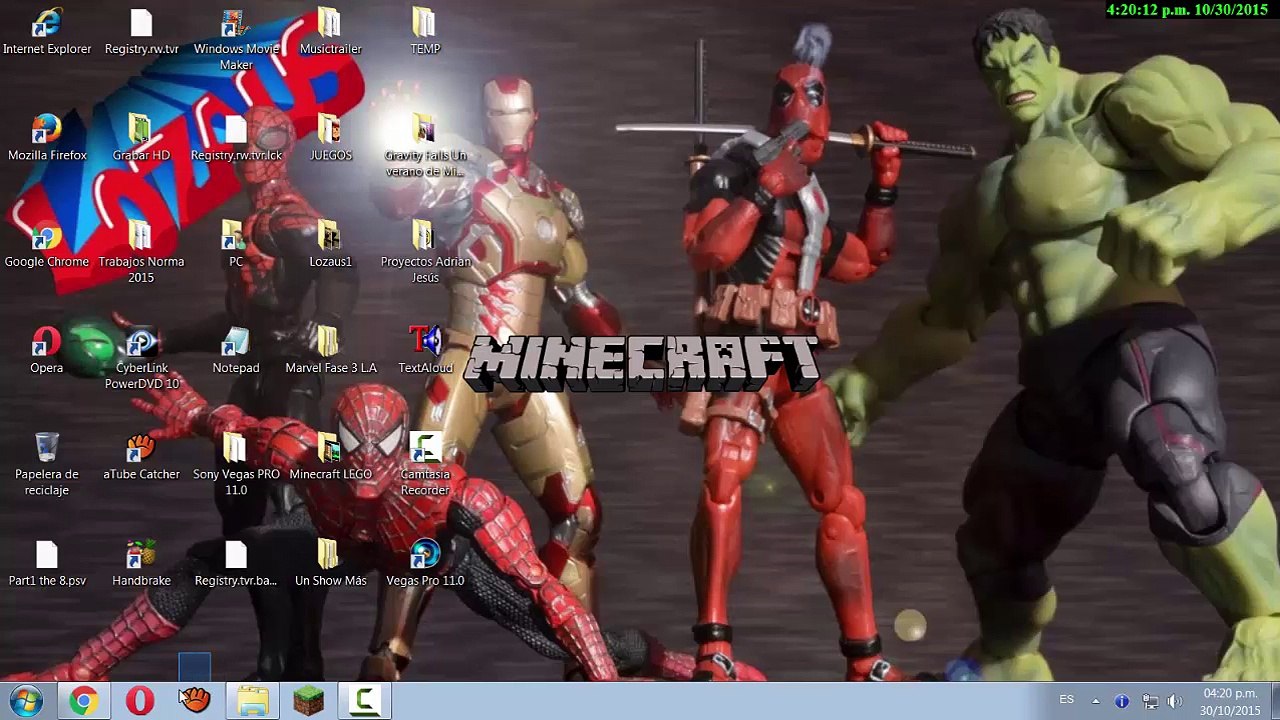Select the Gravity Falls folder icon

(425, 146)
